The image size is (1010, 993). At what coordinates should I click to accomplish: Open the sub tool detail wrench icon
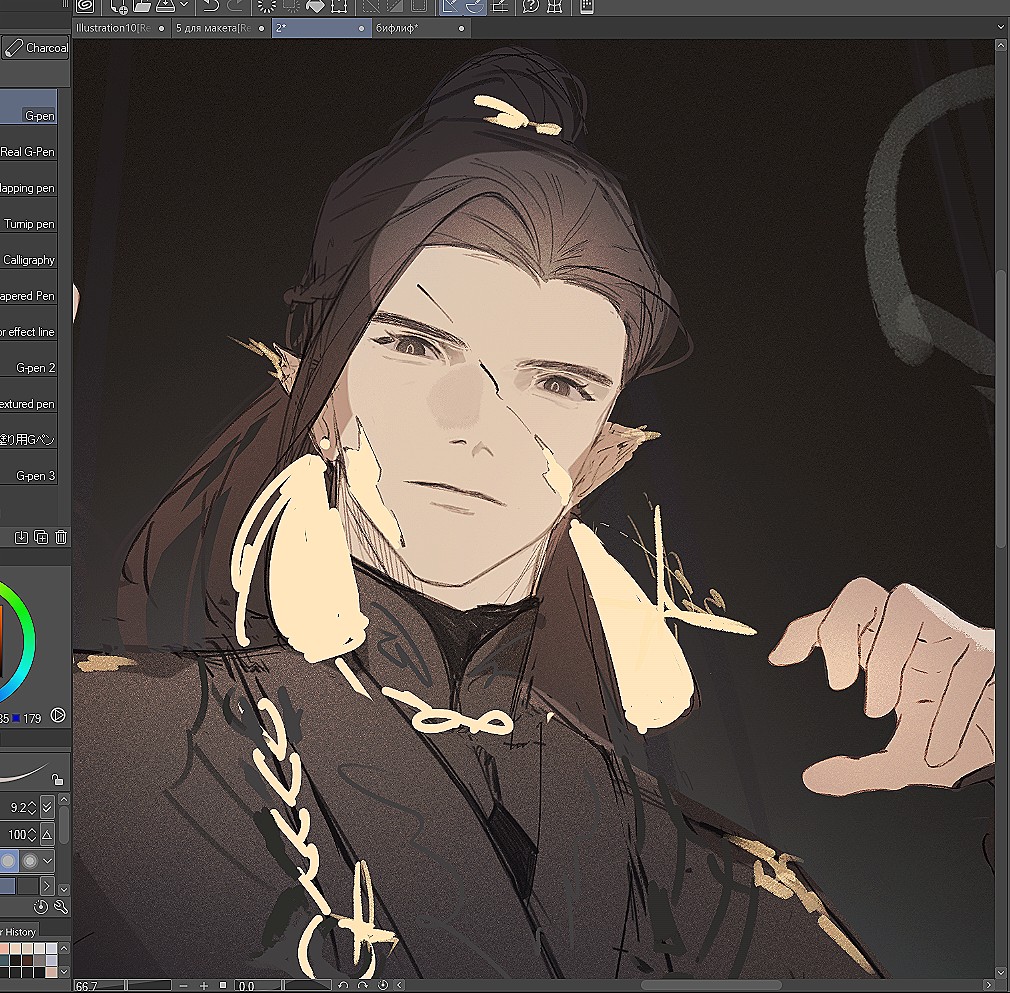pyautogui.click(x=60, y=907)
